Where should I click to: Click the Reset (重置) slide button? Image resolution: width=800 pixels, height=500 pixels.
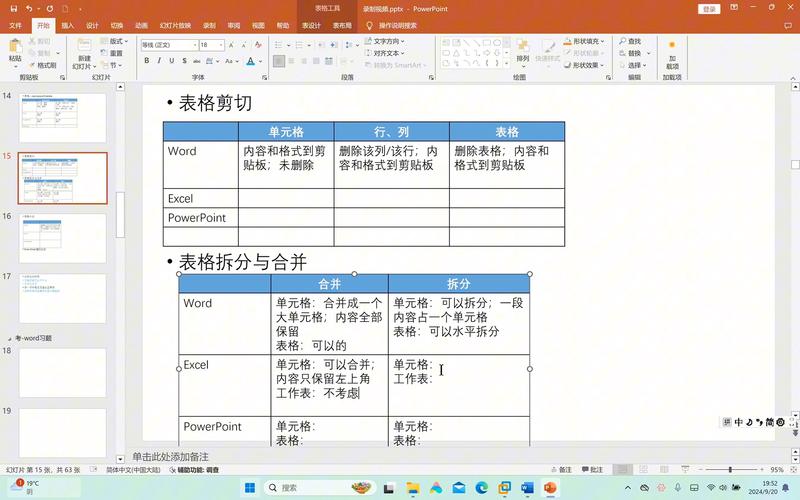pyautogui.click(x=112, y=53)
